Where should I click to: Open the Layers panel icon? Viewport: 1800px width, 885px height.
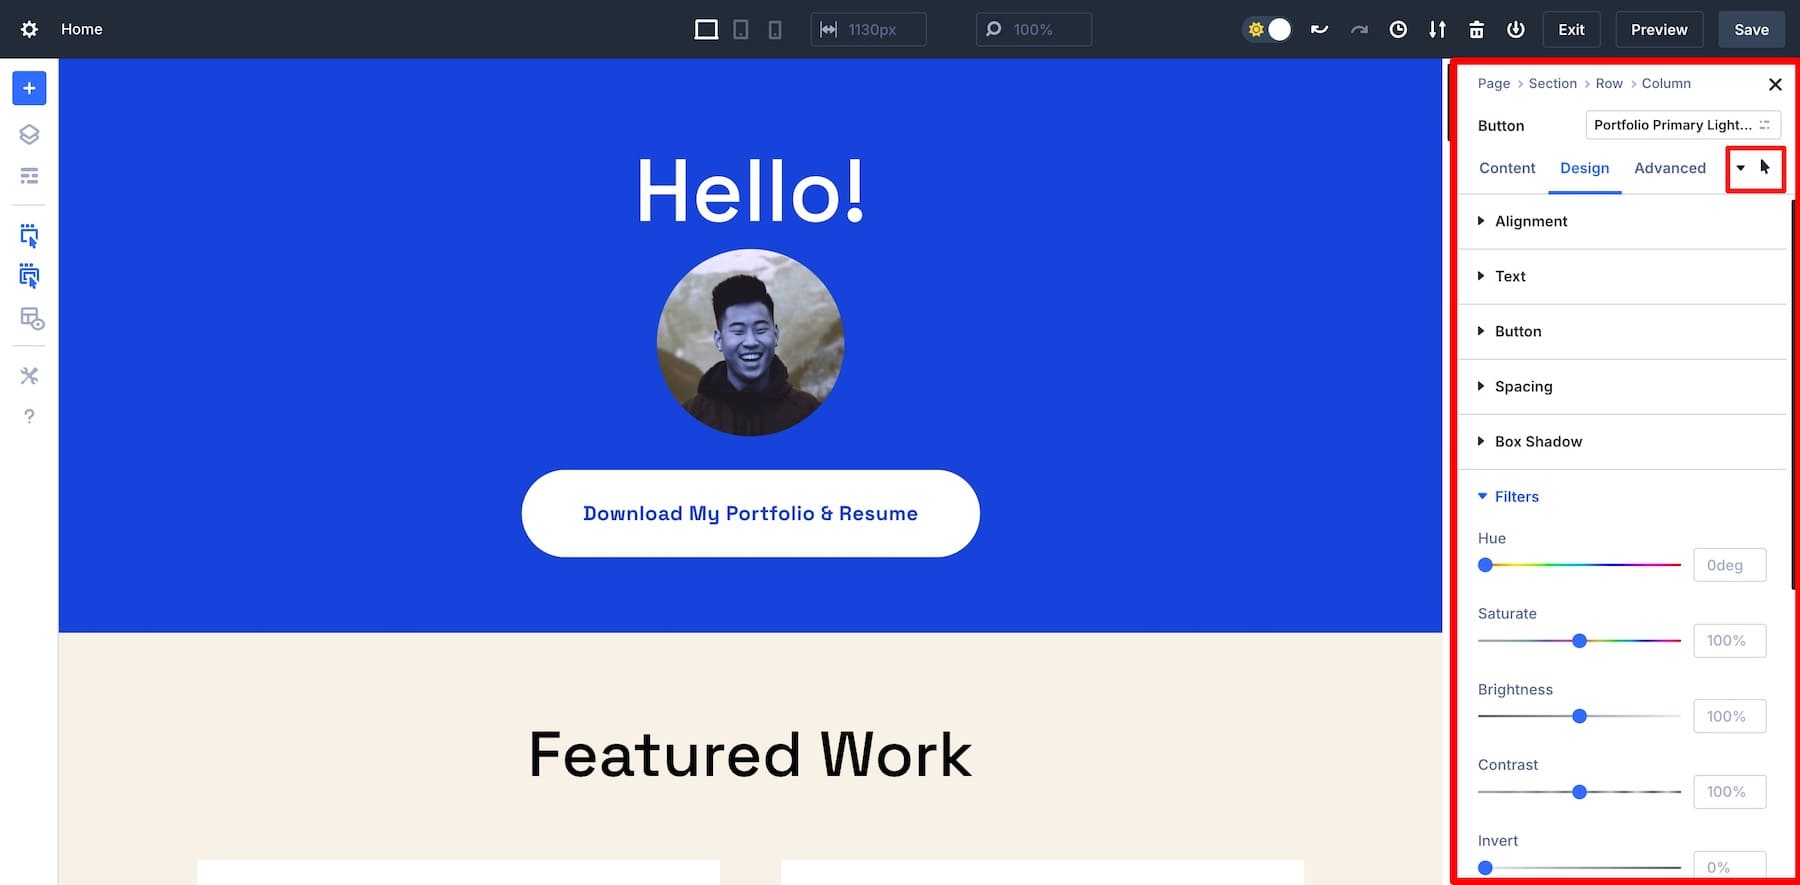29,134
